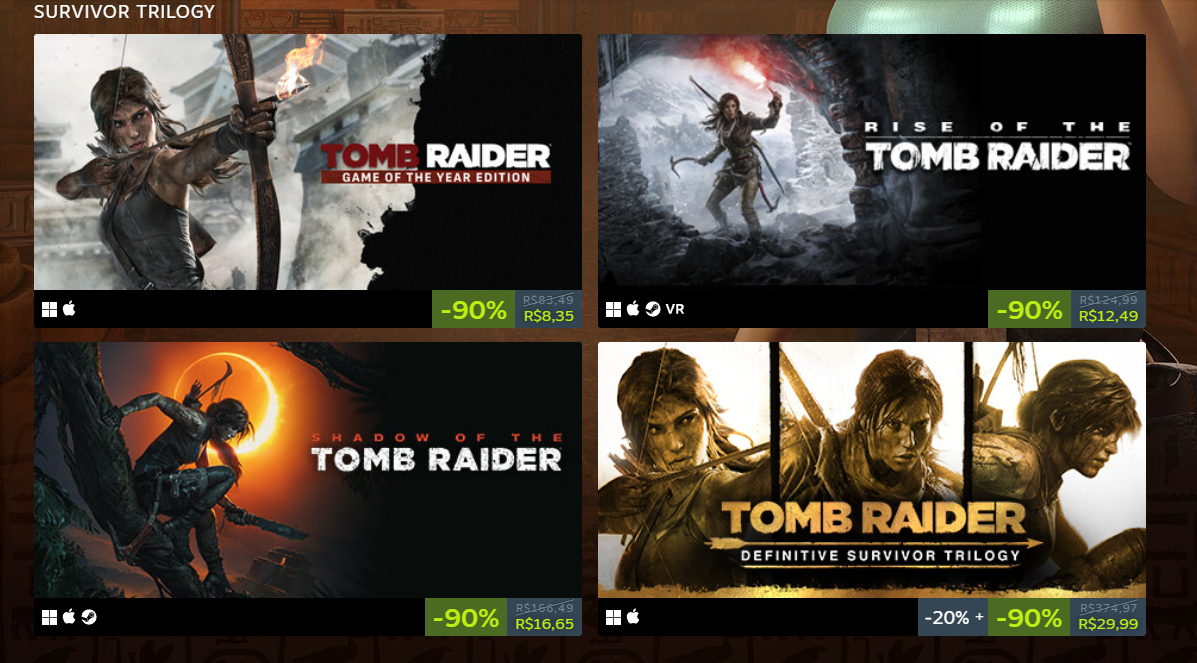Click the R$29,99 bundle price
This screenshot has height=663, width=1197.
click(x=1108, y=624)
